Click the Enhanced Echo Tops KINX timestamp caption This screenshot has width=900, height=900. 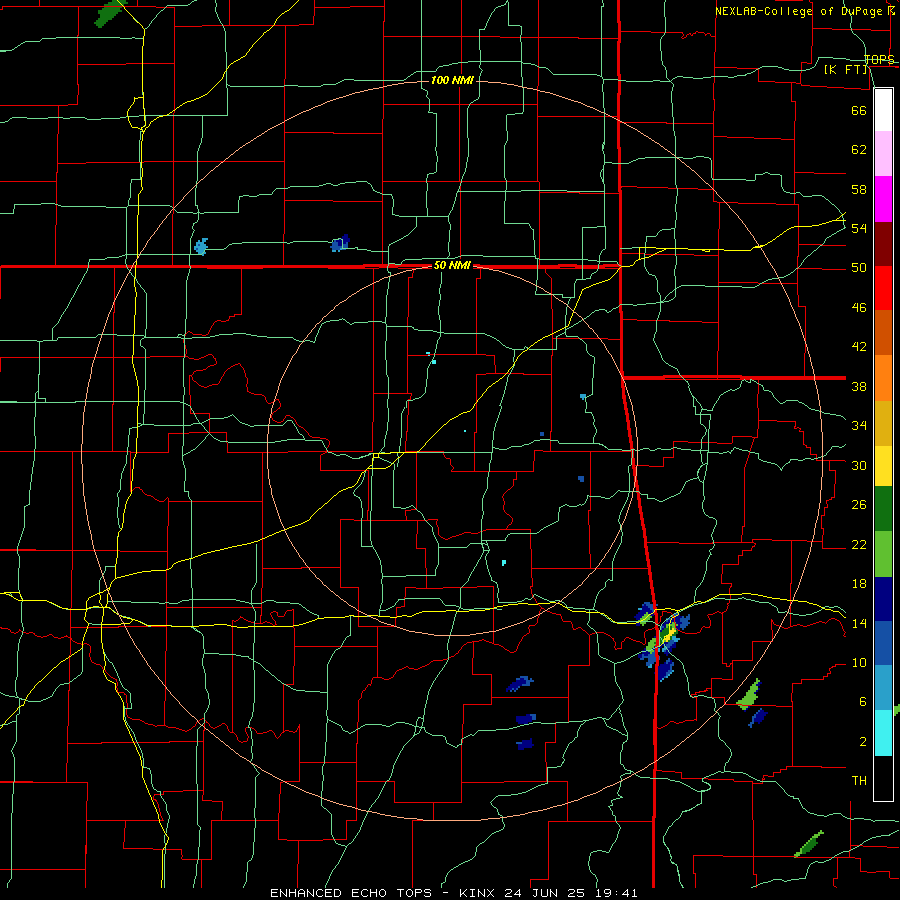pos(453,893)
